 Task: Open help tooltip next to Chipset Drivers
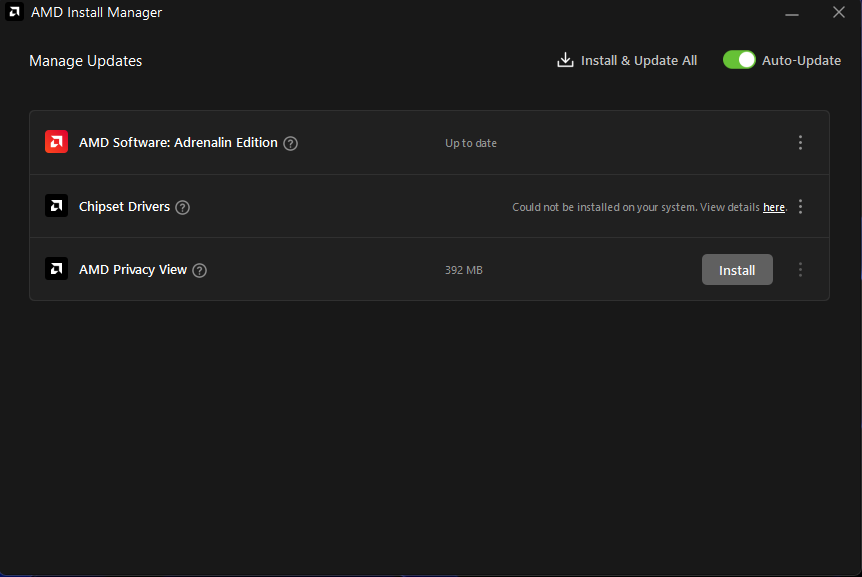pos(183,207)
